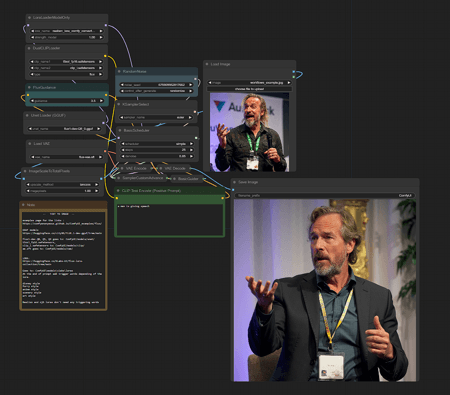The width and height of the screenshot is (450, 395).
Task: Decrease steps value with the left arrow
Action: tap(123, 150)
